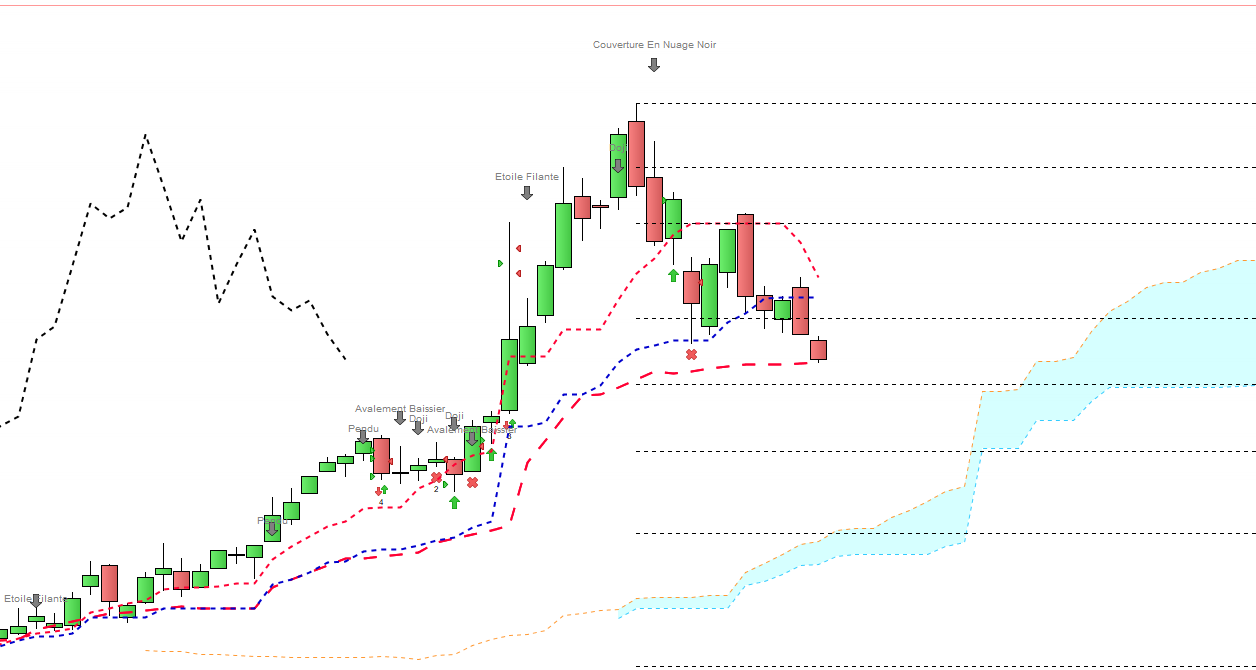This screenshot has height=670, width=1256.
Task: Select the Couverture En Nuage Noir pattern label
Action: coord(654,45)
